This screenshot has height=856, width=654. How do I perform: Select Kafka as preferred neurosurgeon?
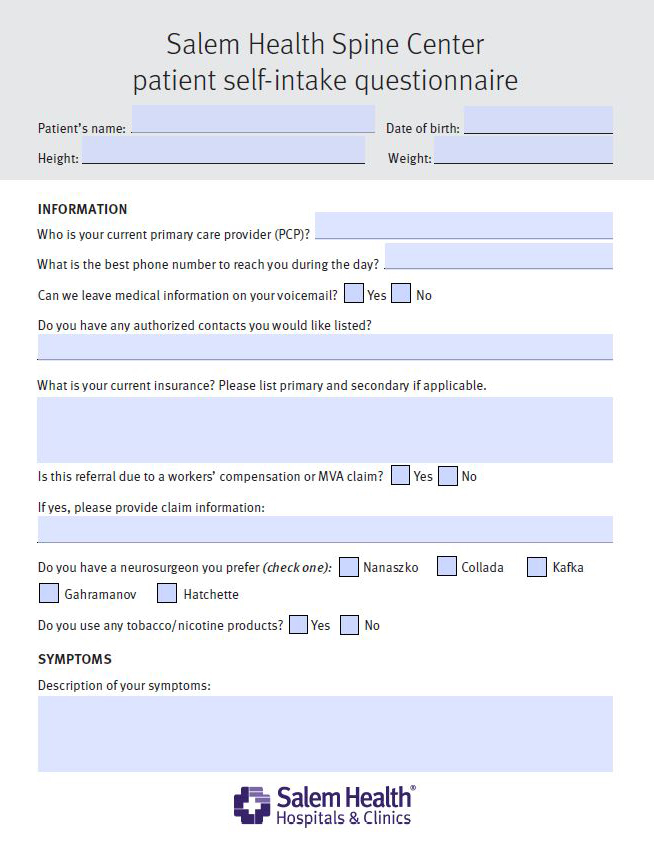pos(537,567)
